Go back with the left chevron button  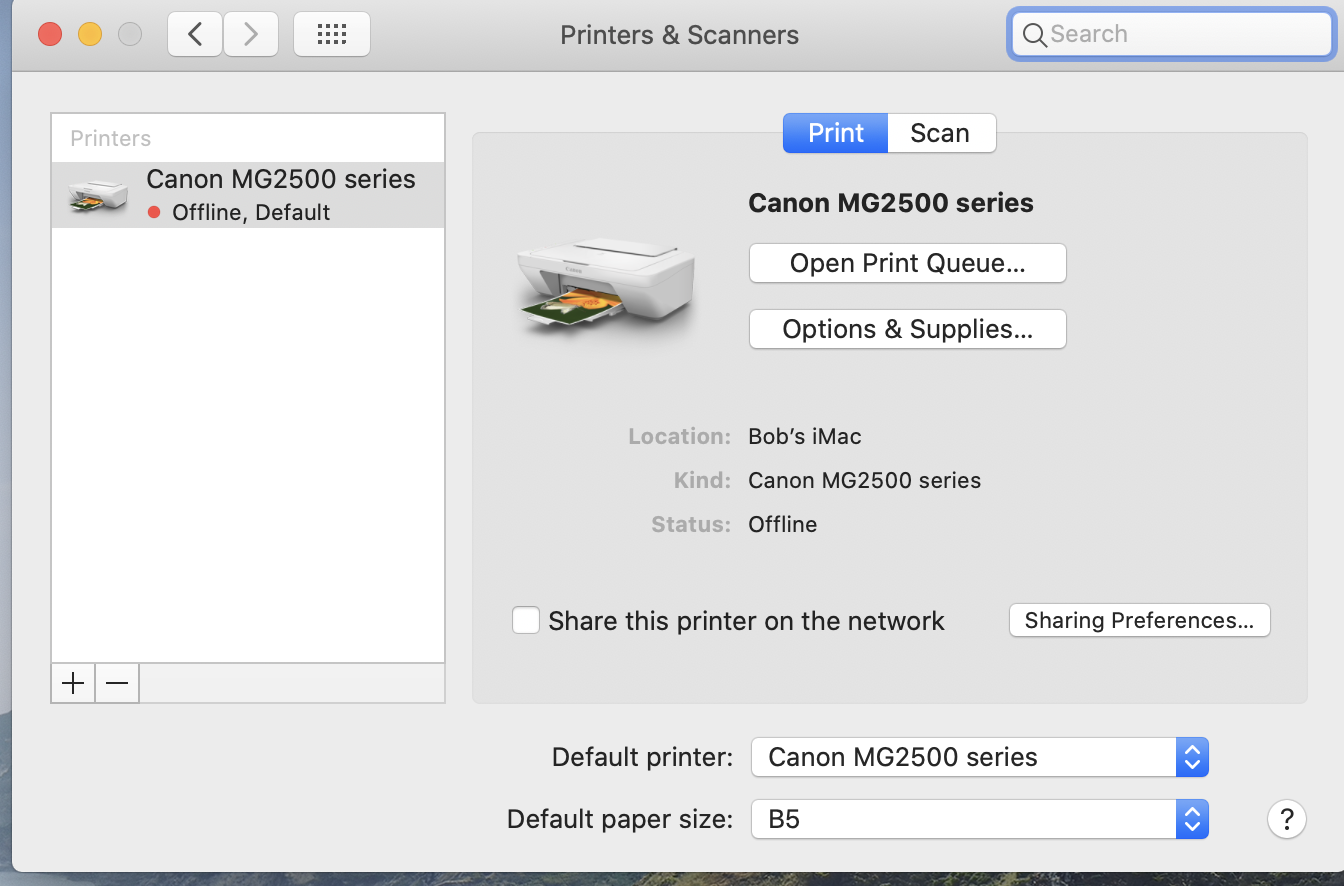click(195, 34)
